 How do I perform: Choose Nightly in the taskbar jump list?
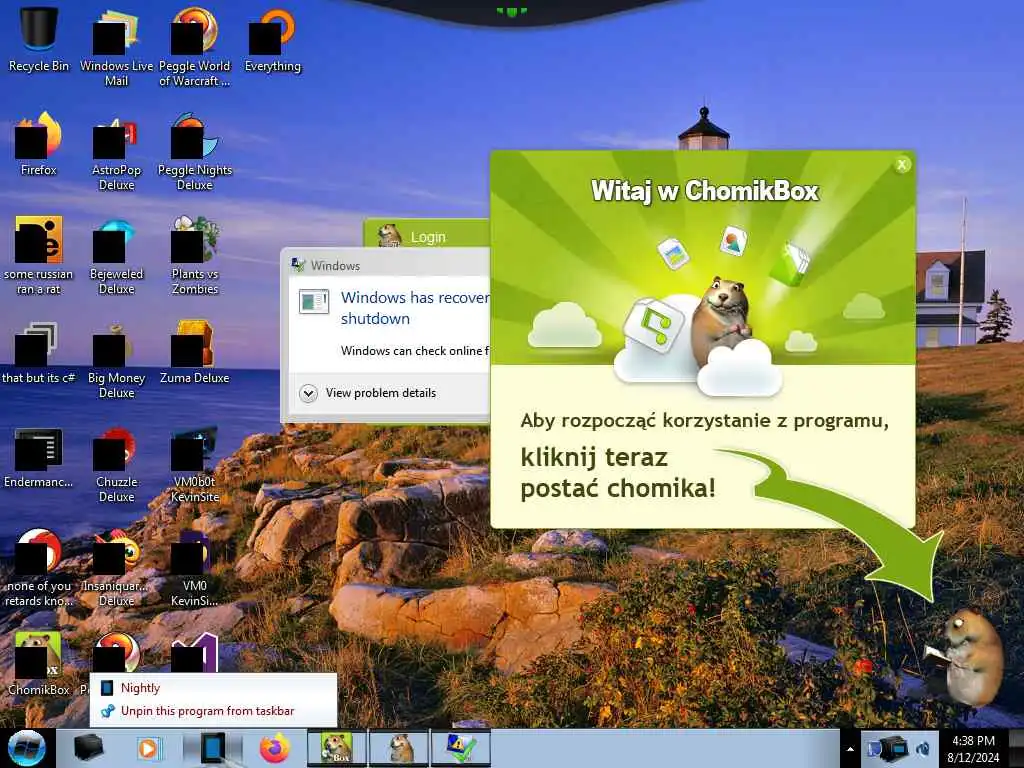[x=213, y=688]
